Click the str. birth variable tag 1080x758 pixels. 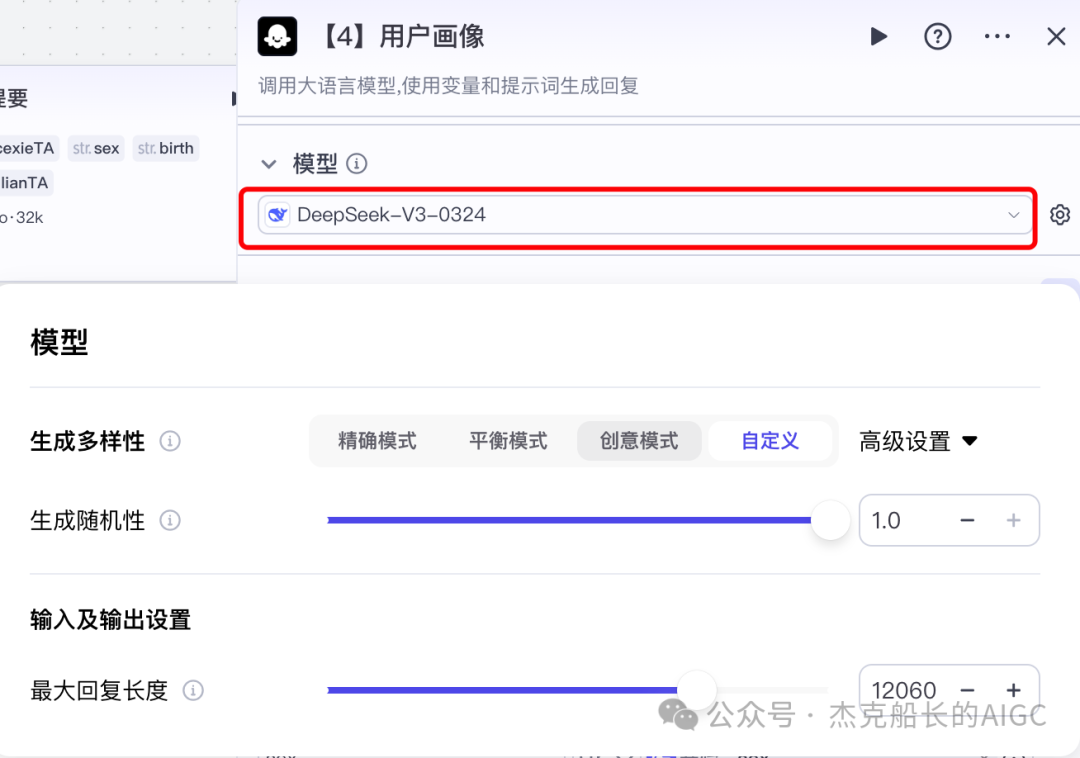165,148
